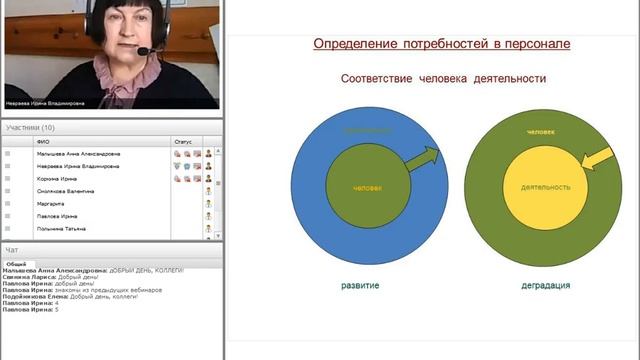Click the развитие label on slide
Image resolution: width=640 pixels, height=360 pixels.
pos(360,285)
